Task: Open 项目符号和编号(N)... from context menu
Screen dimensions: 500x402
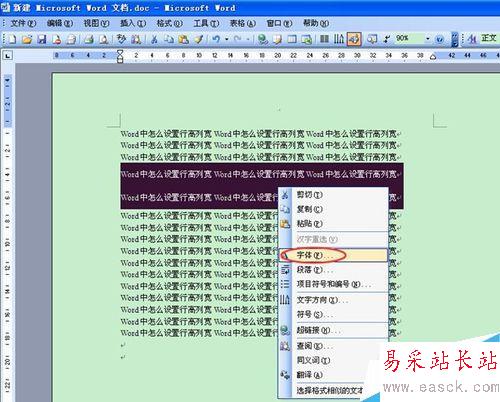Action: pos(333,284)
